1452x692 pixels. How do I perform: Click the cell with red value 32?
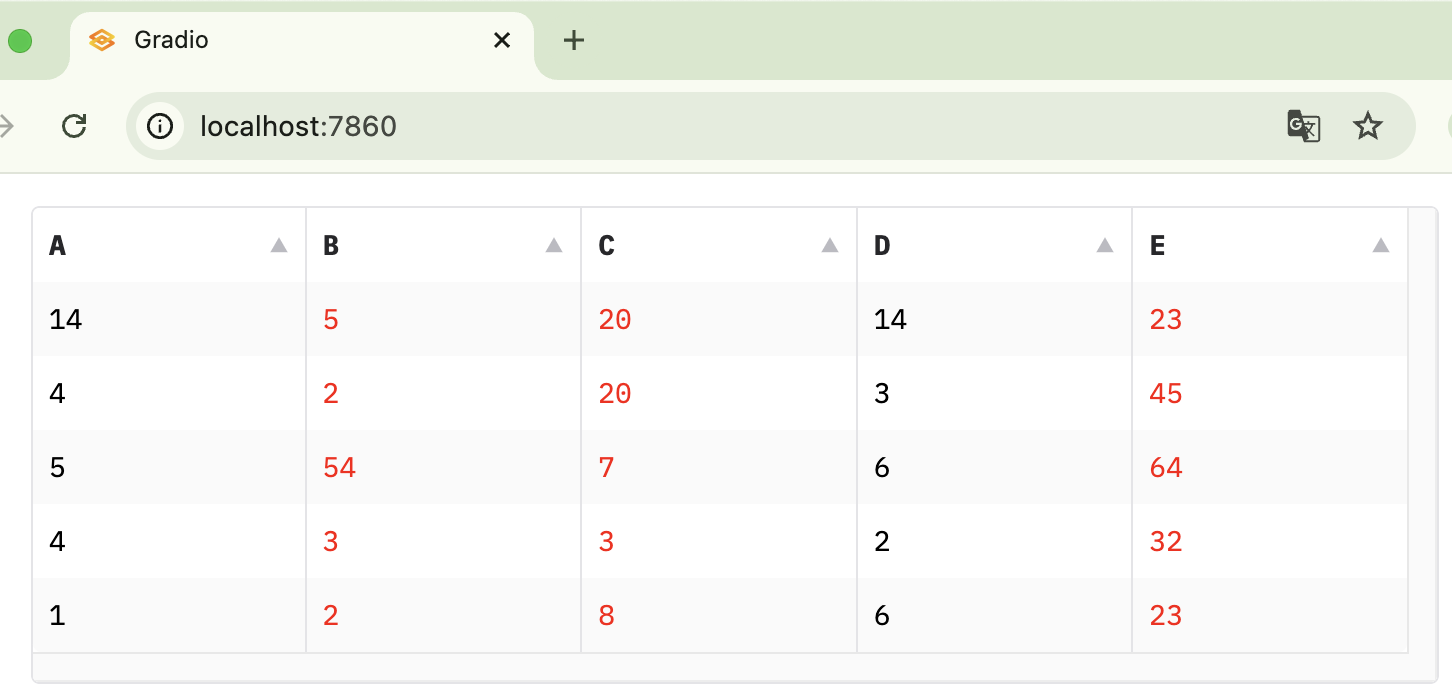point(1166,542)
